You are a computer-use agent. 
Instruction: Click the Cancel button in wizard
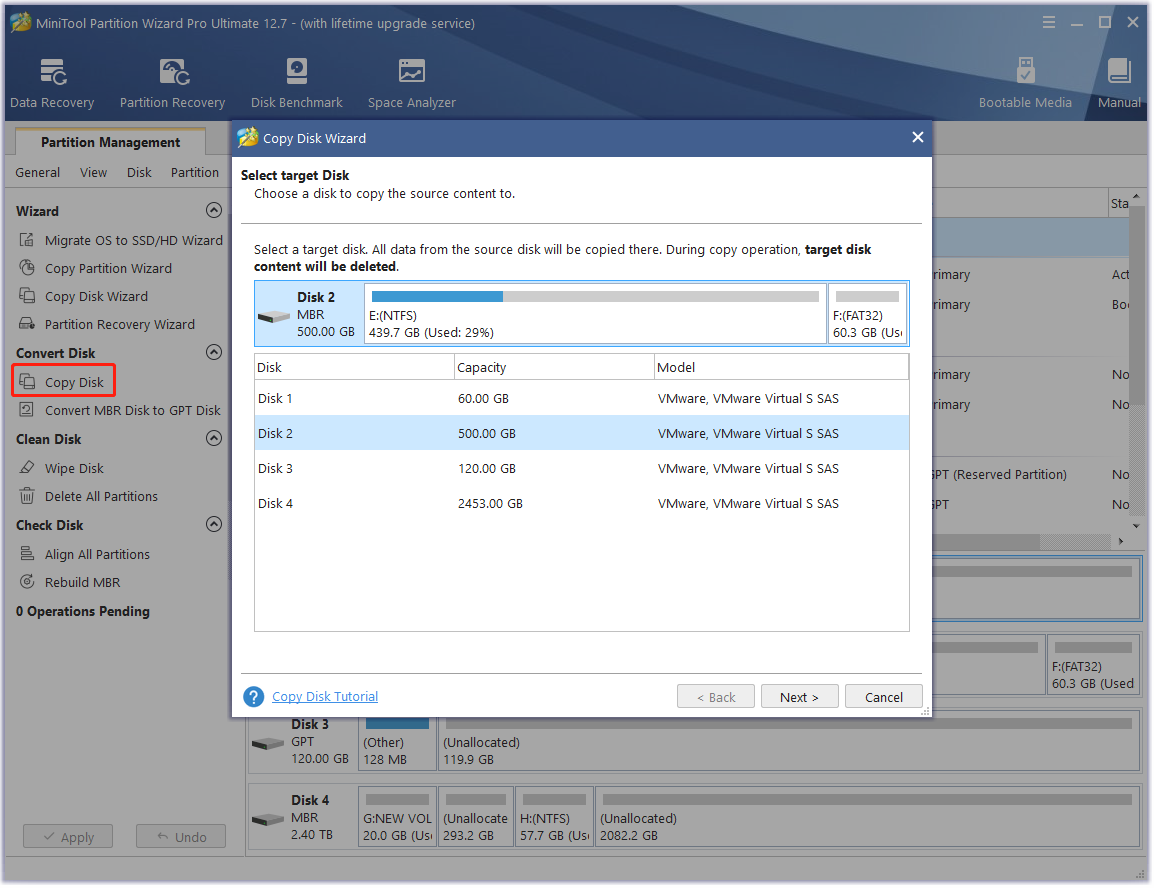click(883, 697)
